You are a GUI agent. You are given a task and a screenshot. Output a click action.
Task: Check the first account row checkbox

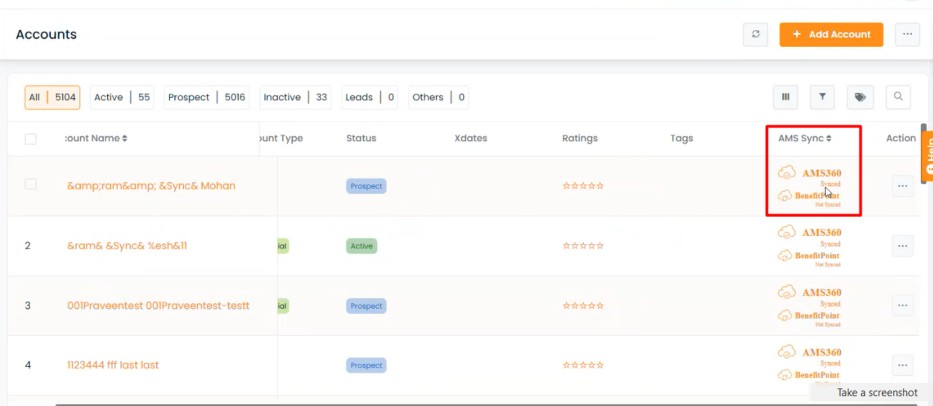30,185
